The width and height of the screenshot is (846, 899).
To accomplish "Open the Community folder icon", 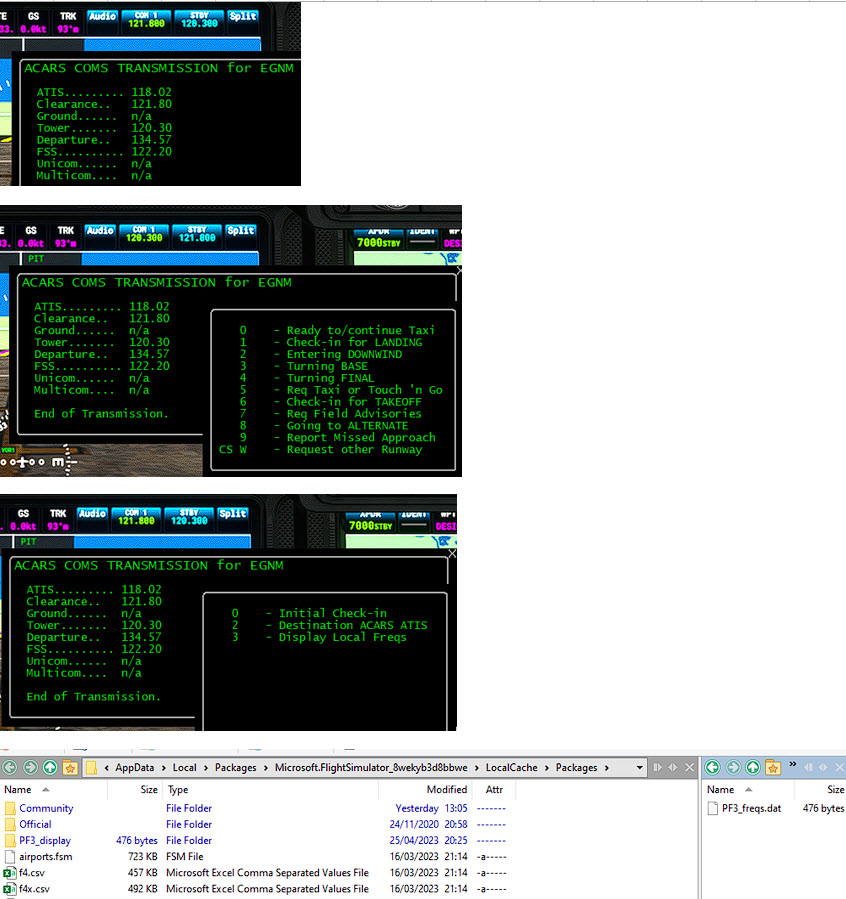I will coord(10,808).
